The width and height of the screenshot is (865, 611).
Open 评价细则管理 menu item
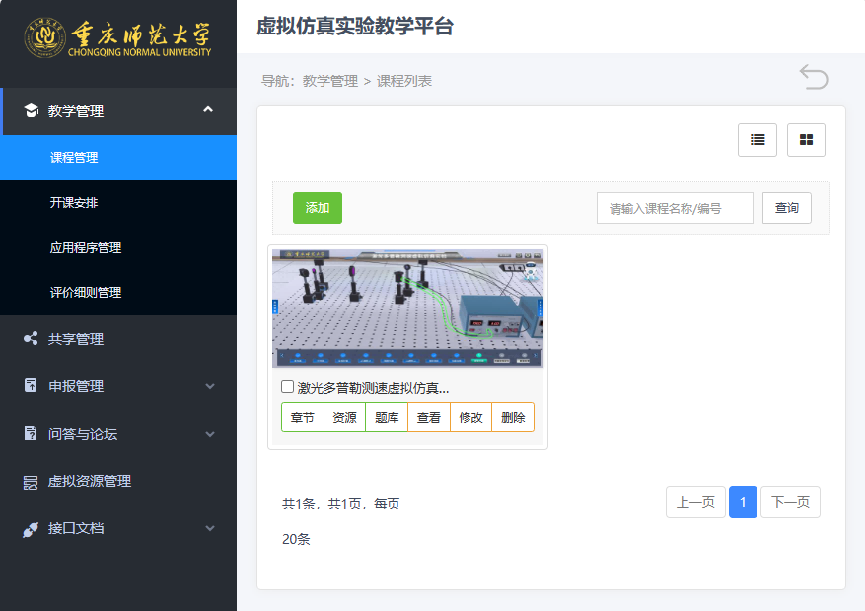click(x=85, y=293)
